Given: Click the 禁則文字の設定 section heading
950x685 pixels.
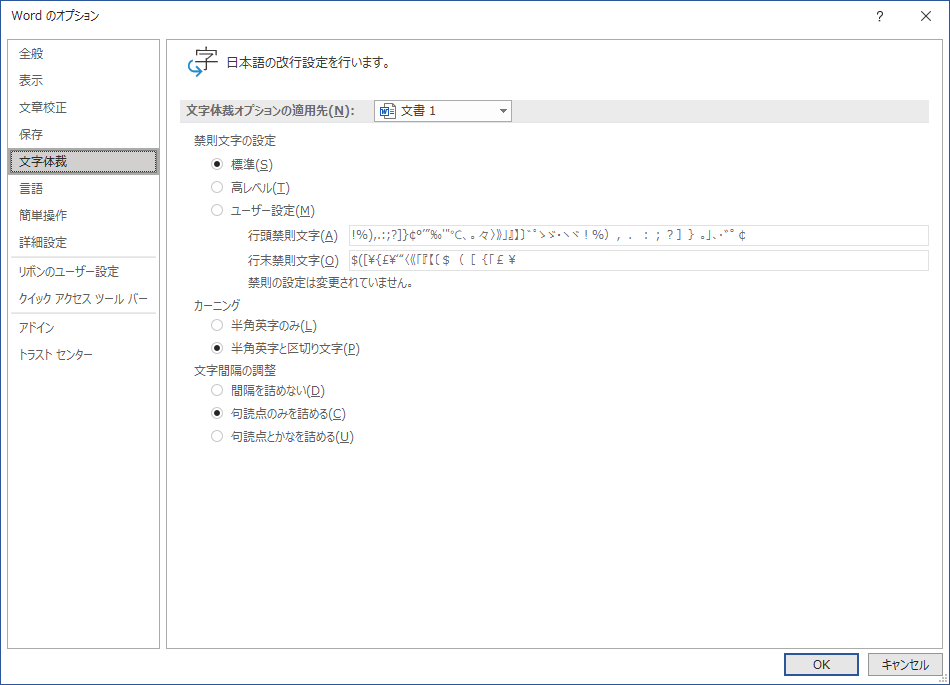Looking at the screenshot, I should 234,141.
